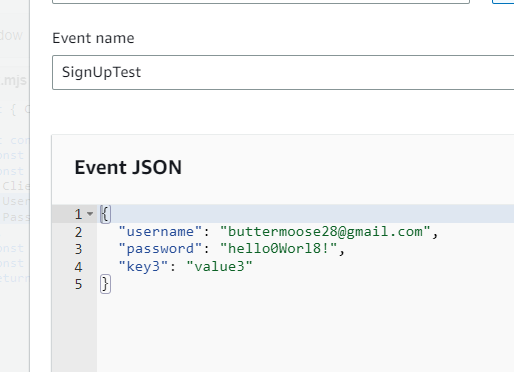Click the "value3" string on line 4
Image resolution: width=514 pixels, height=372 pixels.
pyautogui.click(x=219, y=267)
